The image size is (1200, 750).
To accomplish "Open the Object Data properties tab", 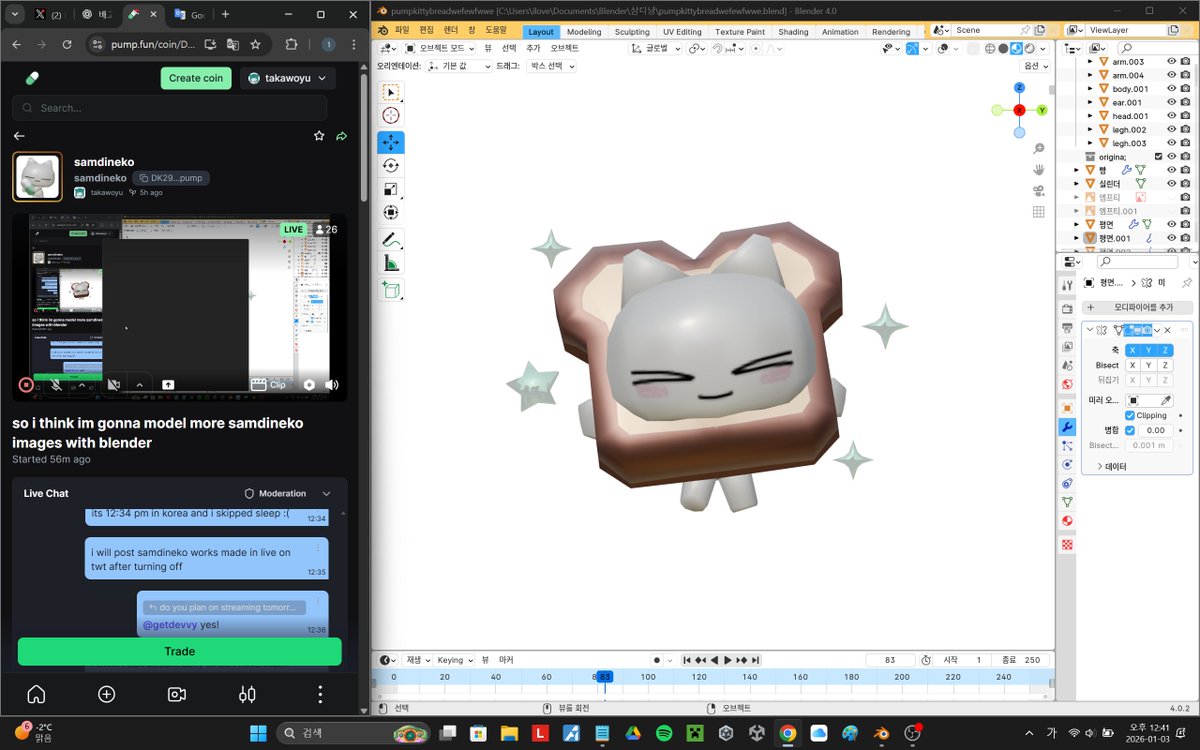I will [1067, 502].
